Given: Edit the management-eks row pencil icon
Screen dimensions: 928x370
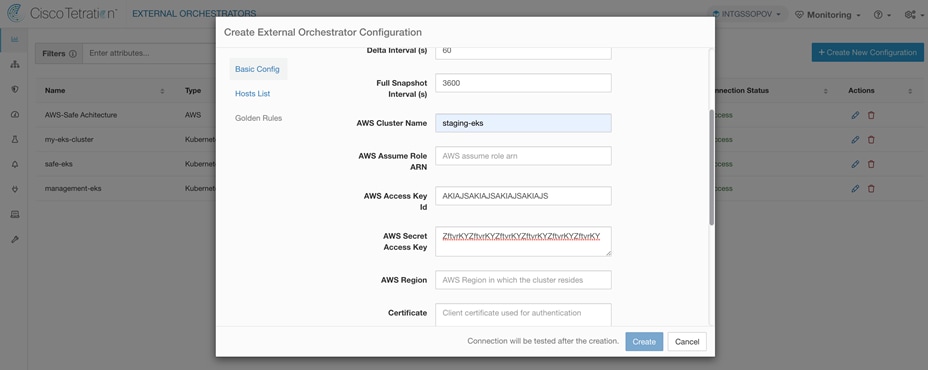Looking at the screenshot, I should 855,188.
